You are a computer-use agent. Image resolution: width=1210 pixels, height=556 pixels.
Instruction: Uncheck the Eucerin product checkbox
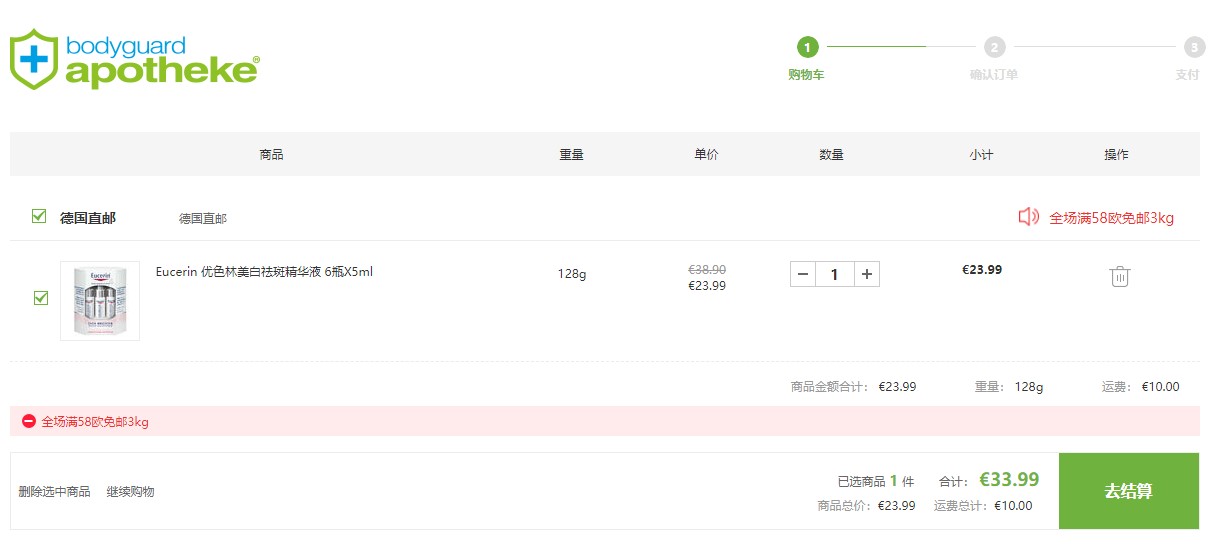tap(41, 298)
